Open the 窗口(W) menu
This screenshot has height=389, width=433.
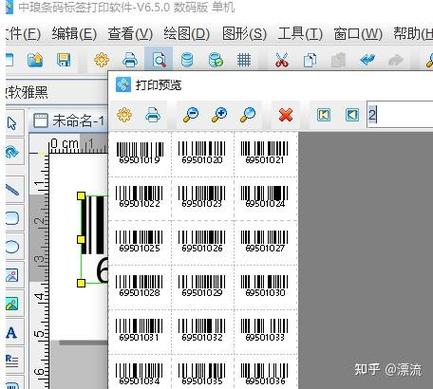click(358, 34)
